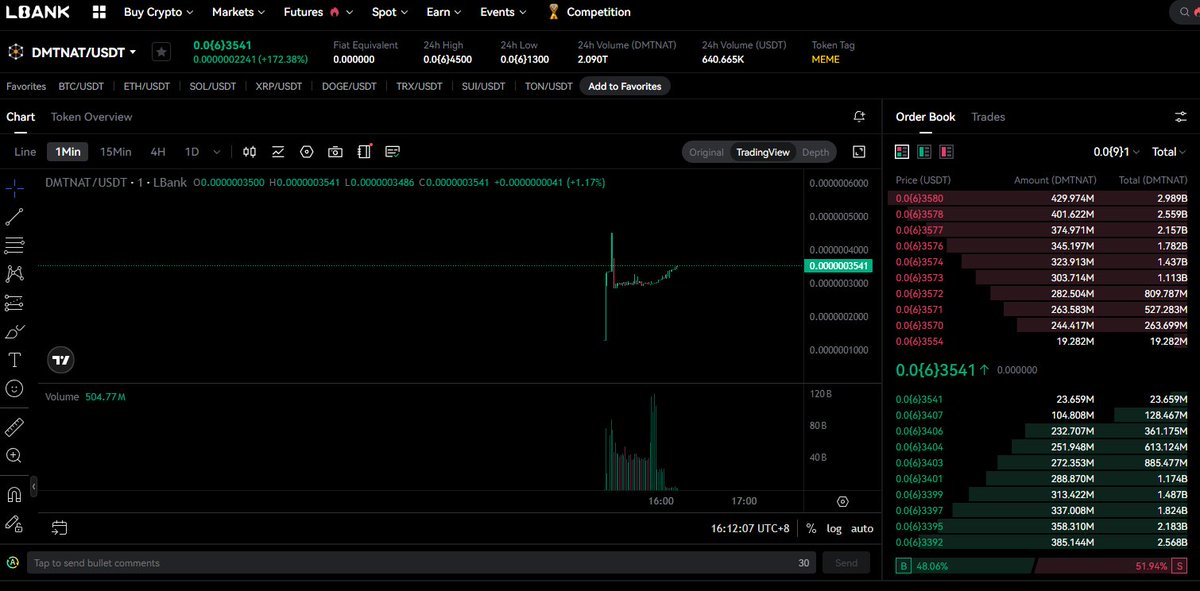Toggle percent scale on chart

[x=811, y=528]
